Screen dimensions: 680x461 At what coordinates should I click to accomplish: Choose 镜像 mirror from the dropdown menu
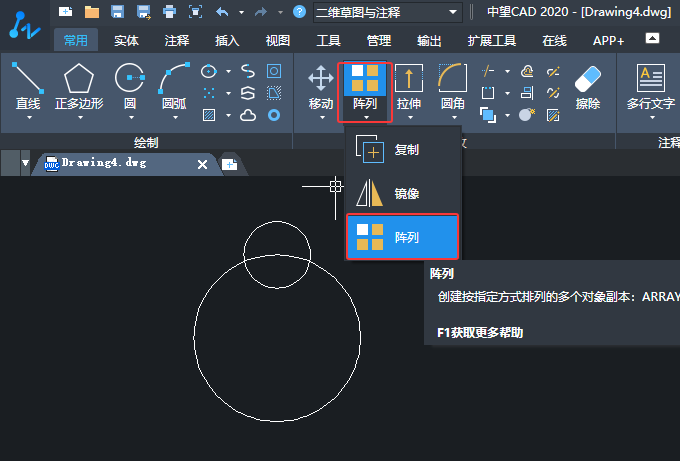[402, 193]
